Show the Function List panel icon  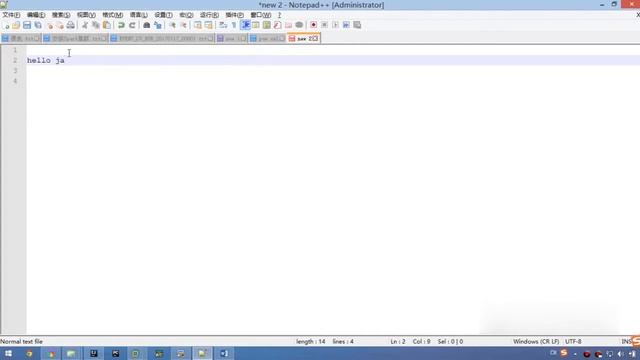[278, 25]
